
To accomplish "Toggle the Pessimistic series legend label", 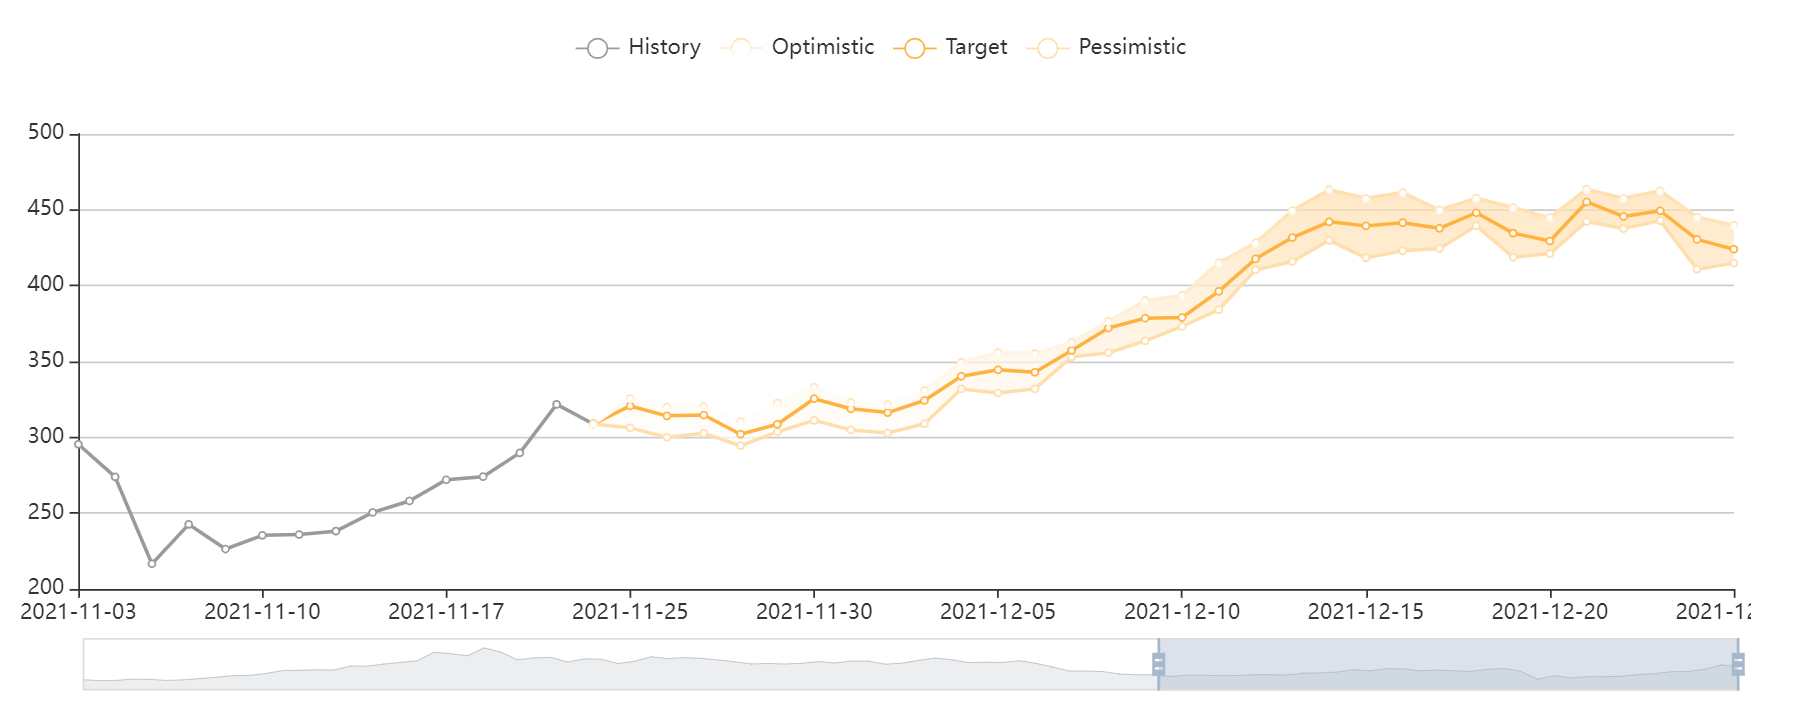I will (x=1132, y=47).
